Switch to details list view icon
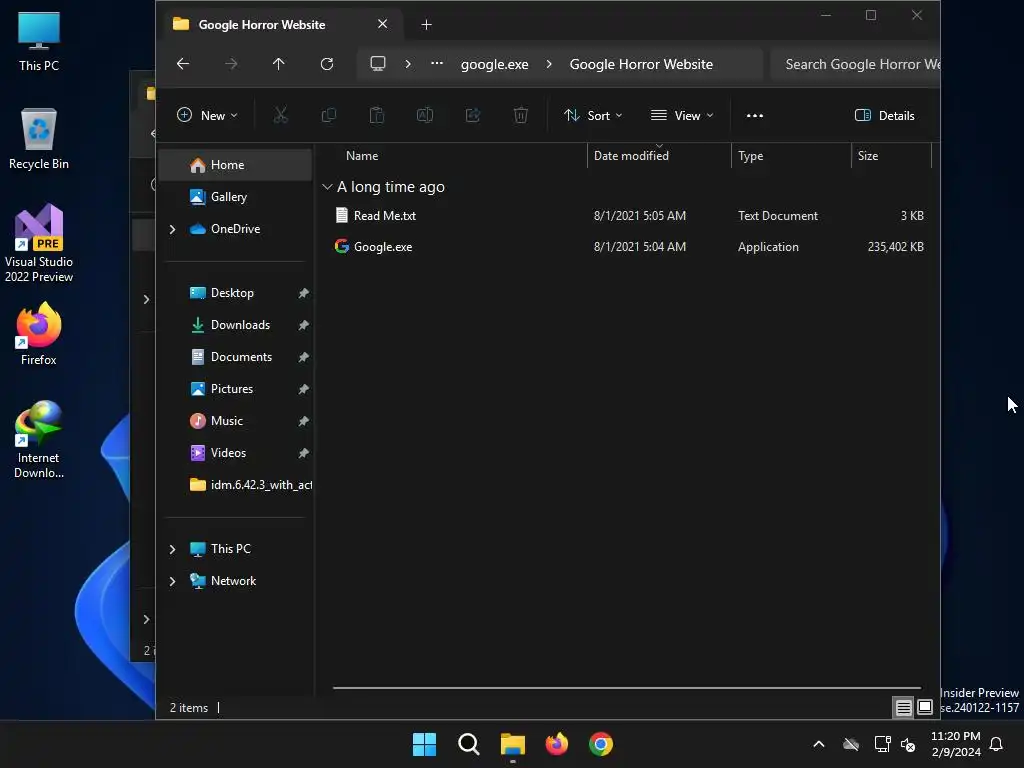Screen dimensions: 1024x768 pos(903,707)
